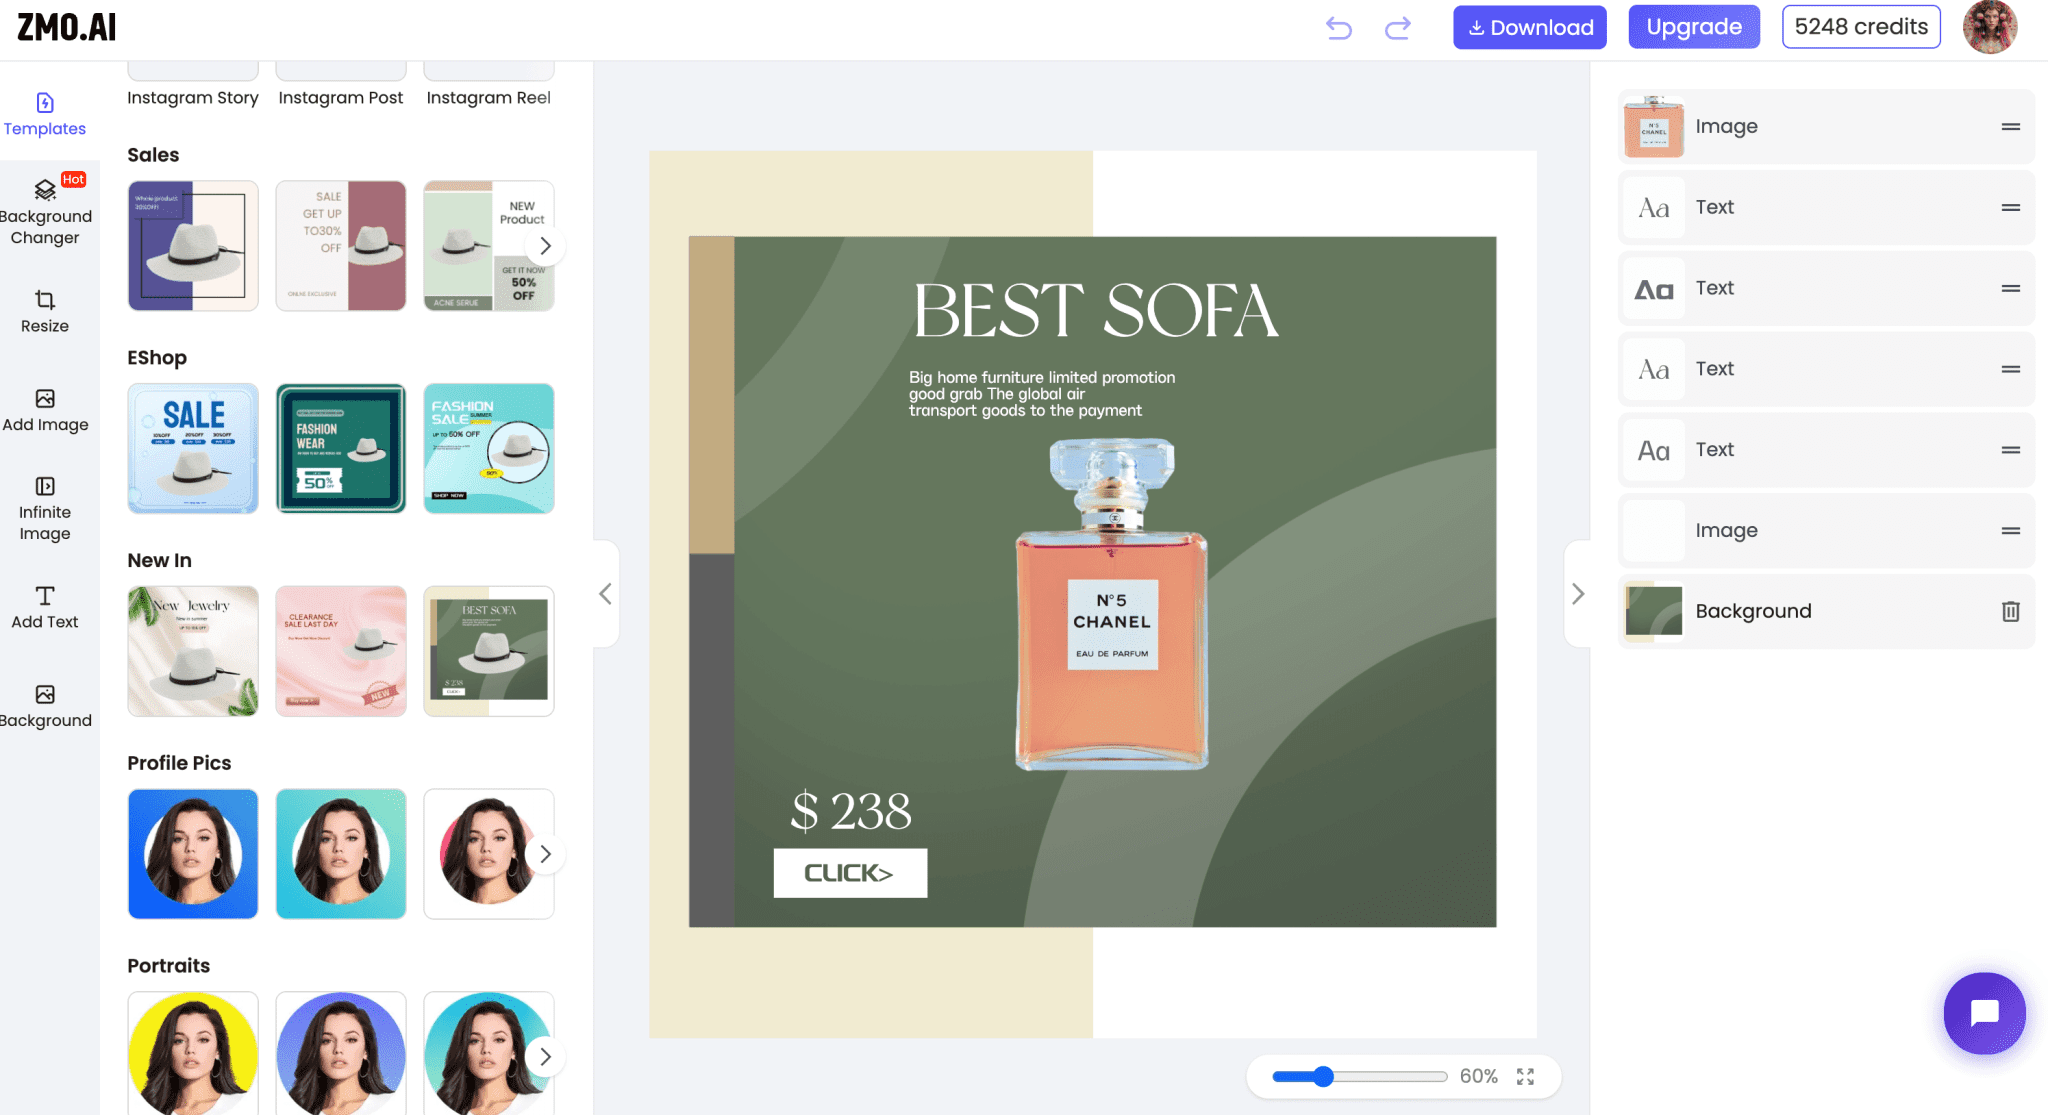This screenshot has width=2048, height=1115.
Task: Click reorder handle of lower Image layer
Action: click(x=2011, y=531)
